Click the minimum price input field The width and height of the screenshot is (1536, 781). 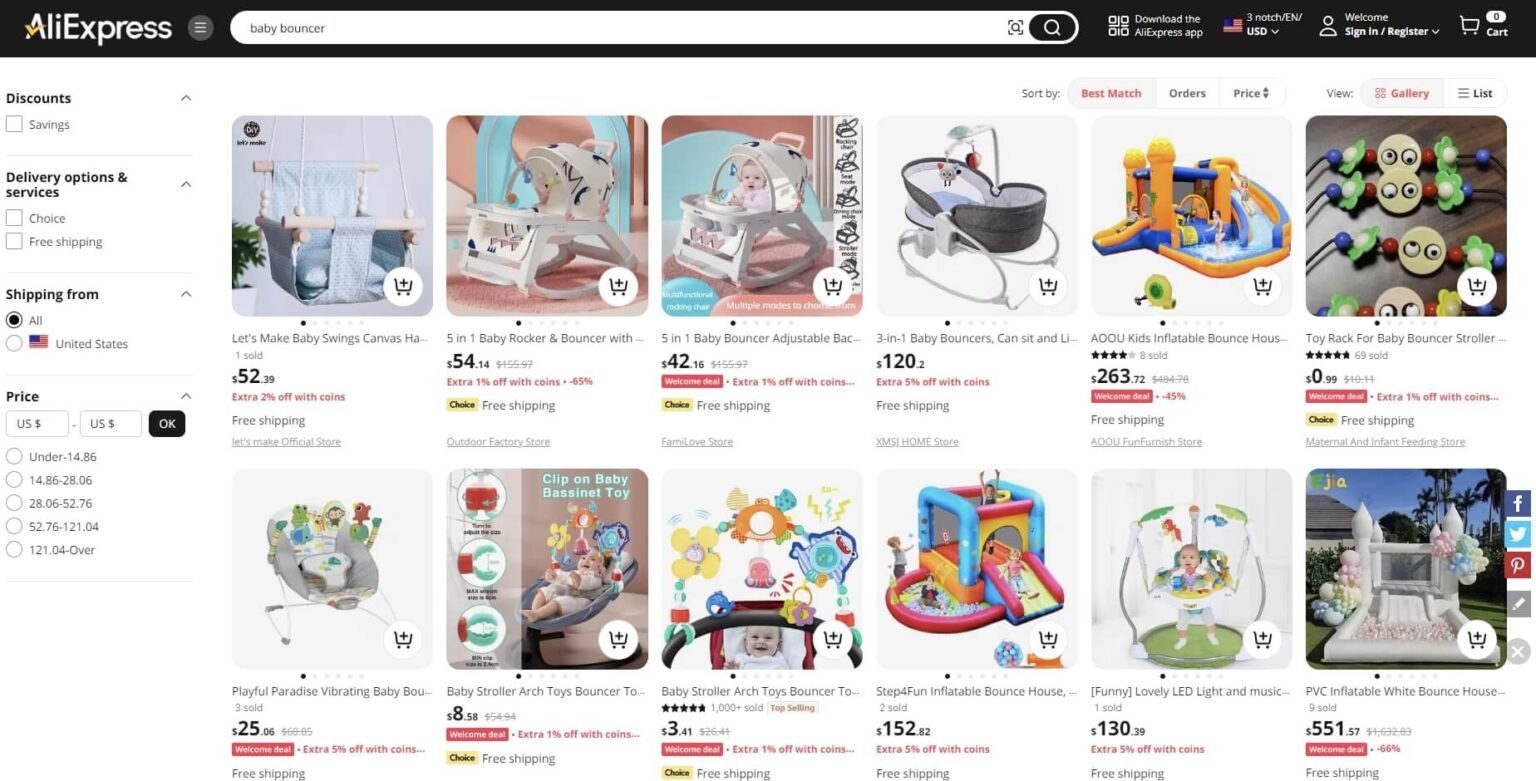pyautogui.click(x=37, y=424)
